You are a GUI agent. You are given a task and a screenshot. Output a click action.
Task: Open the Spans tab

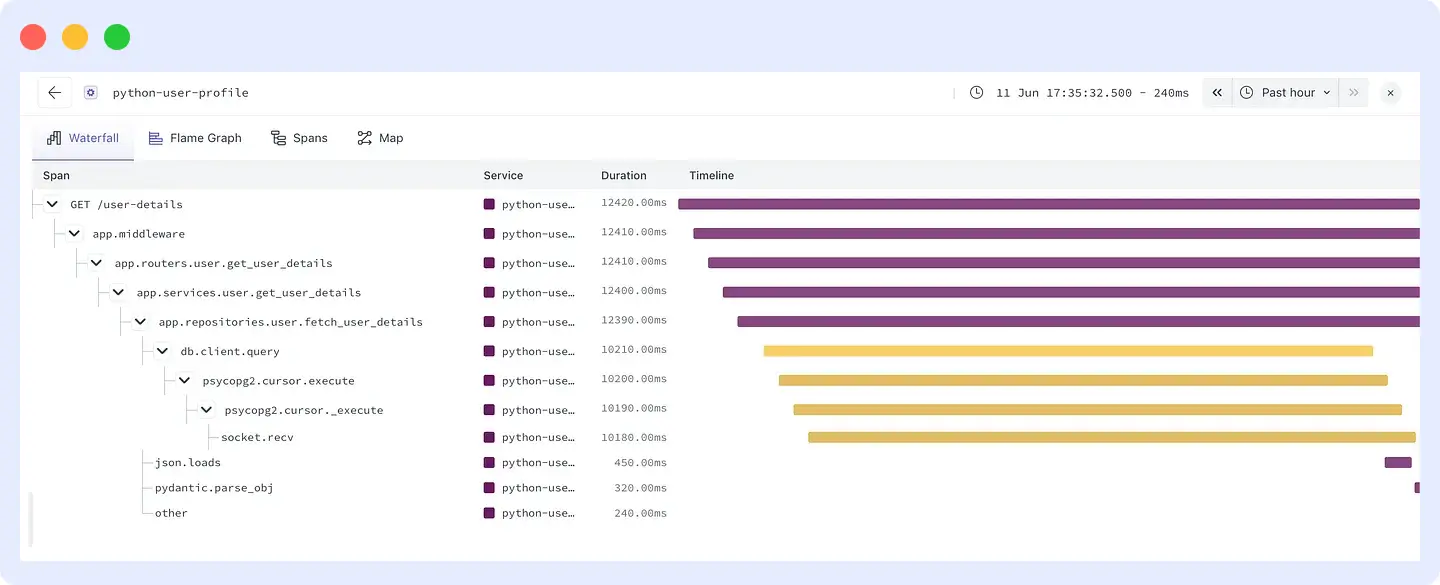(x=299, y=138)
